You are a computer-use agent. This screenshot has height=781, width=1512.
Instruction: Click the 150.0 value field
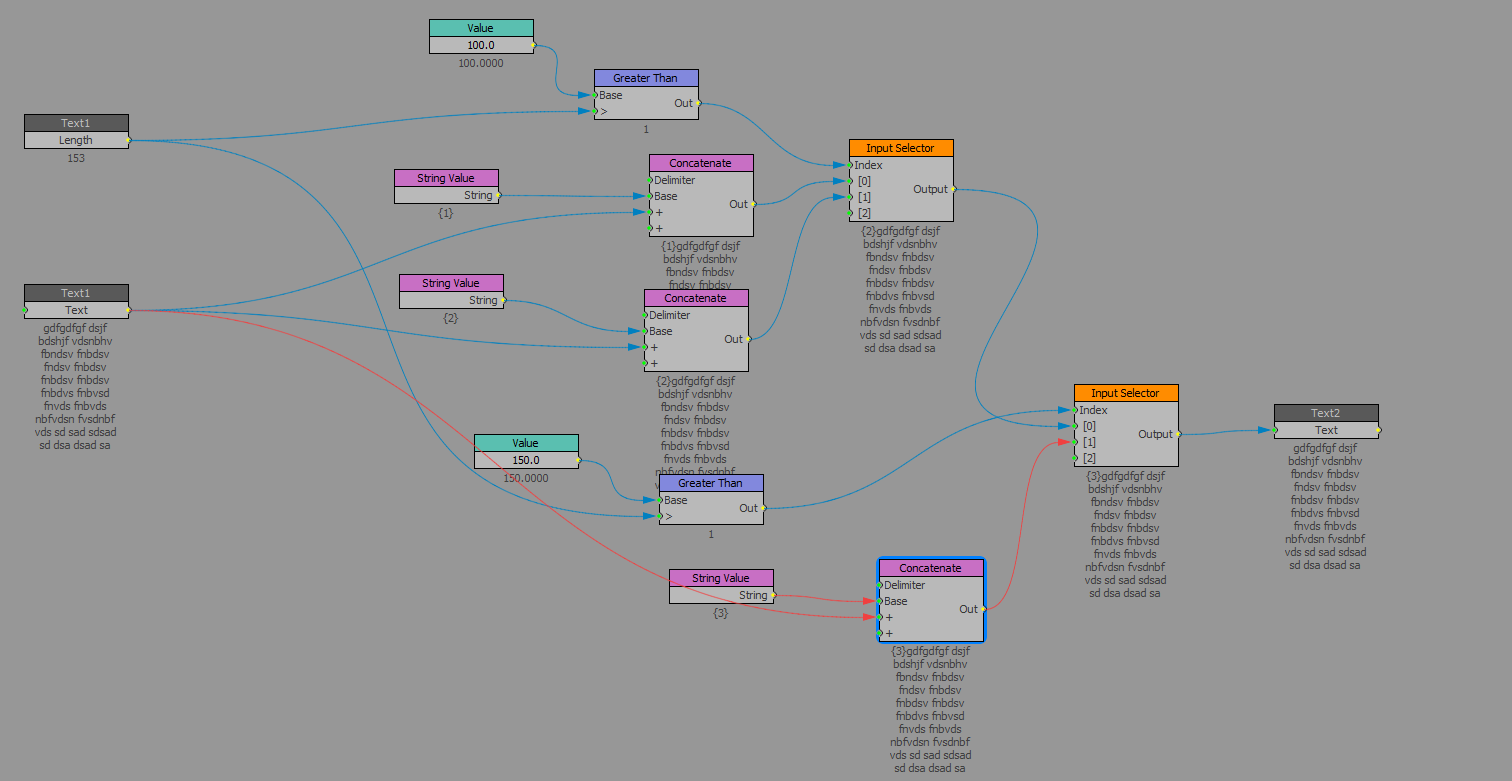click(526, 460)
